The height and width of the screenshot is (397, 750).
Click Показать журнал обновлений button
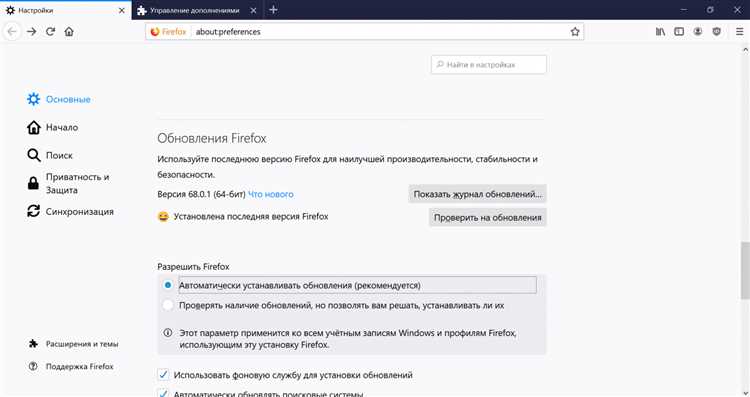pos(477,194)
